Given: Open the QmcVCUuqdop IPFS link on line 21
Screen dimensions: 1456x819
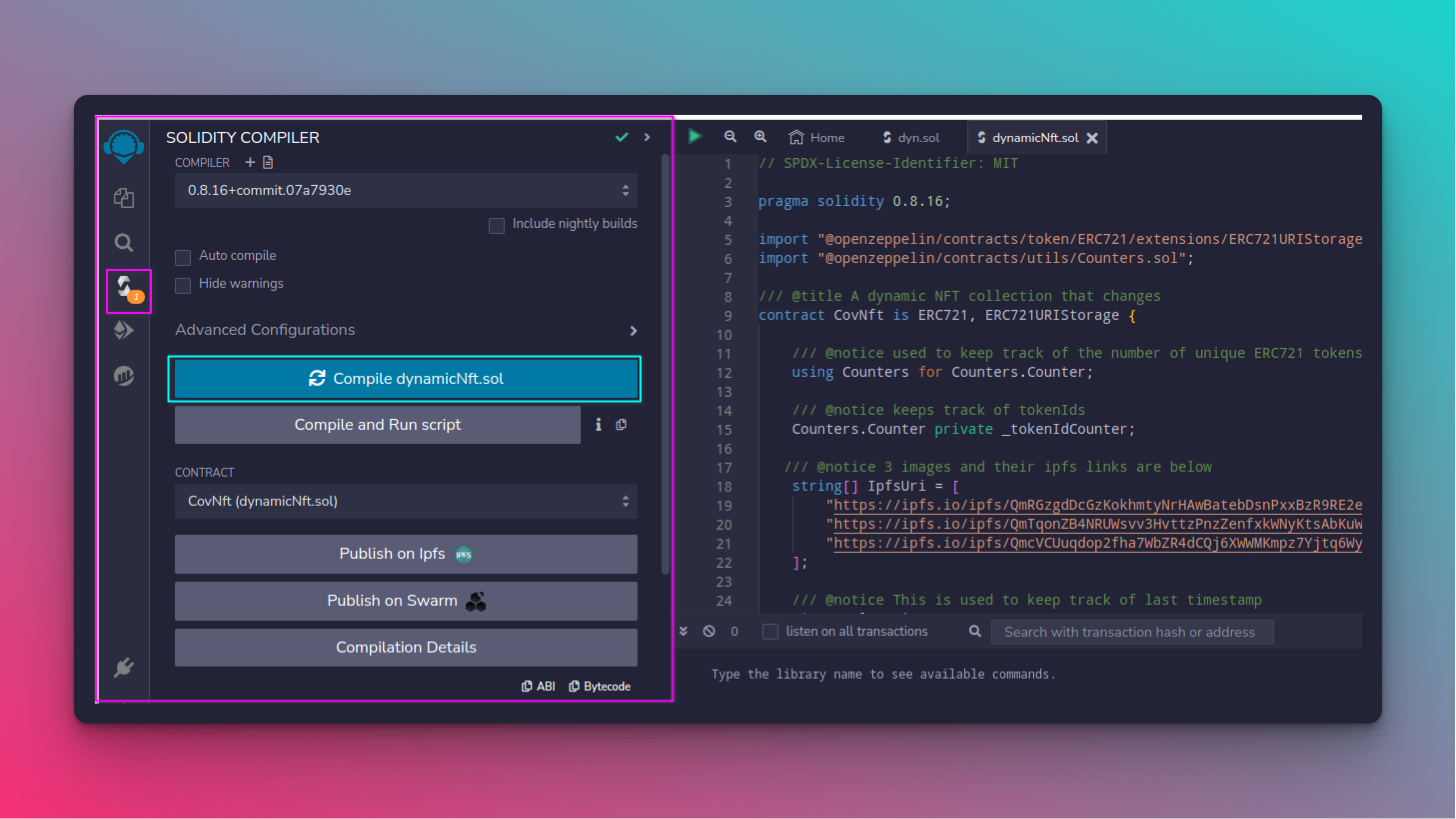Looking at the screenshot, I should (x=1098, y=543).
